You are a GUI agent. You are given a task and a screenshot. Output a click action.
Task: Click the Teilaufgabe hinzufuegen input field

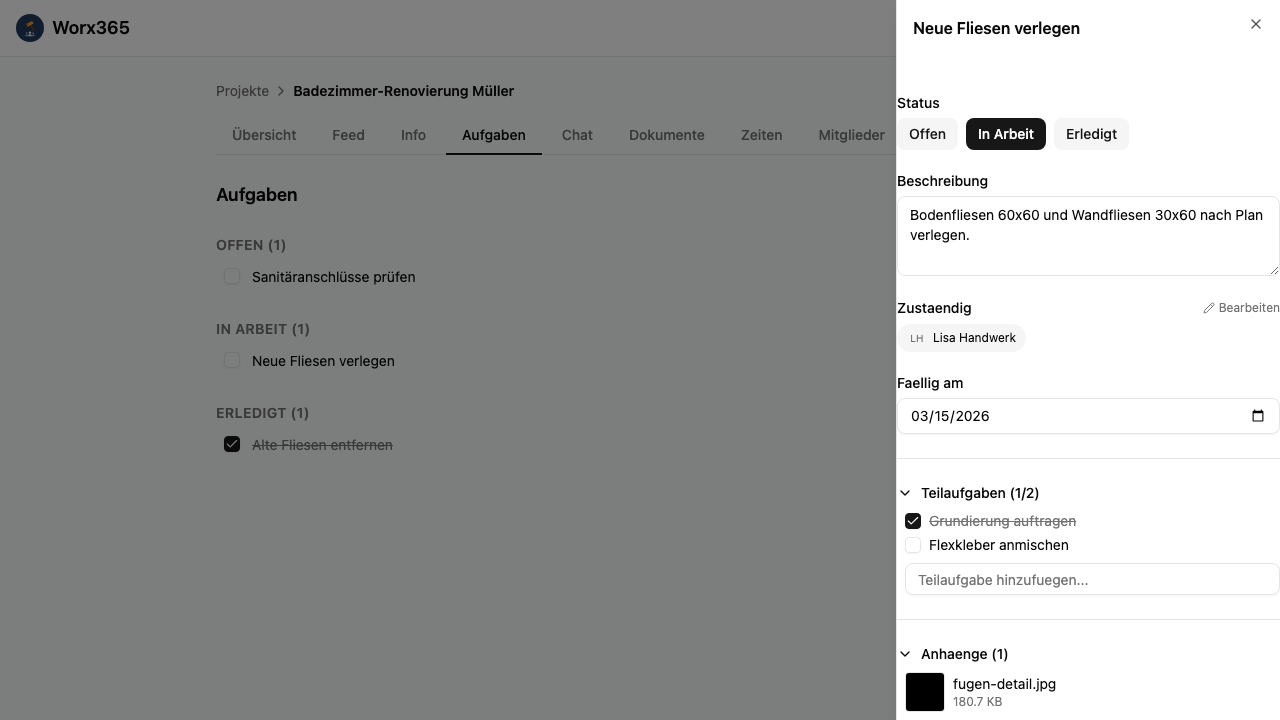1091,580
